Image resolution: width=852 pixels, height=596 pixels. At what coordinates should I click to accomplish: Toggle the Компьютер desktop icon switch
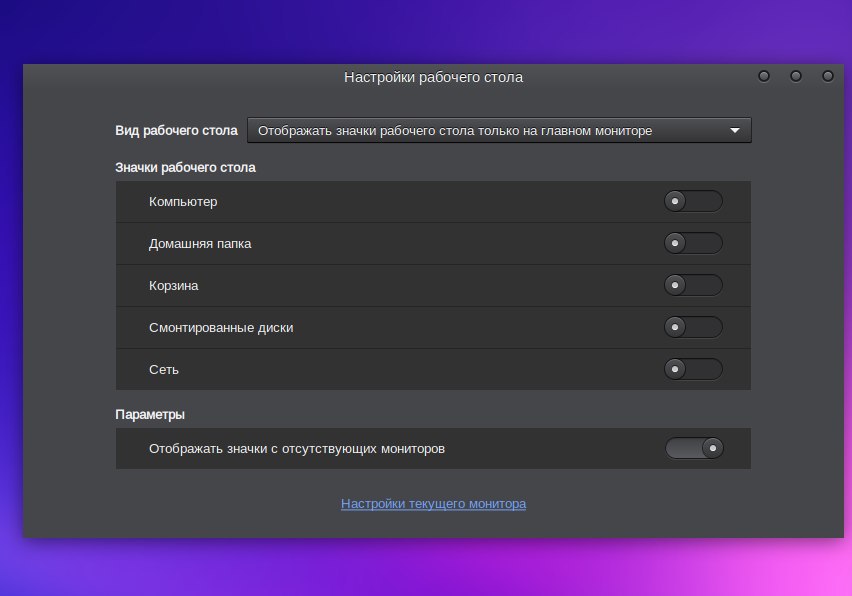(693, 201)
